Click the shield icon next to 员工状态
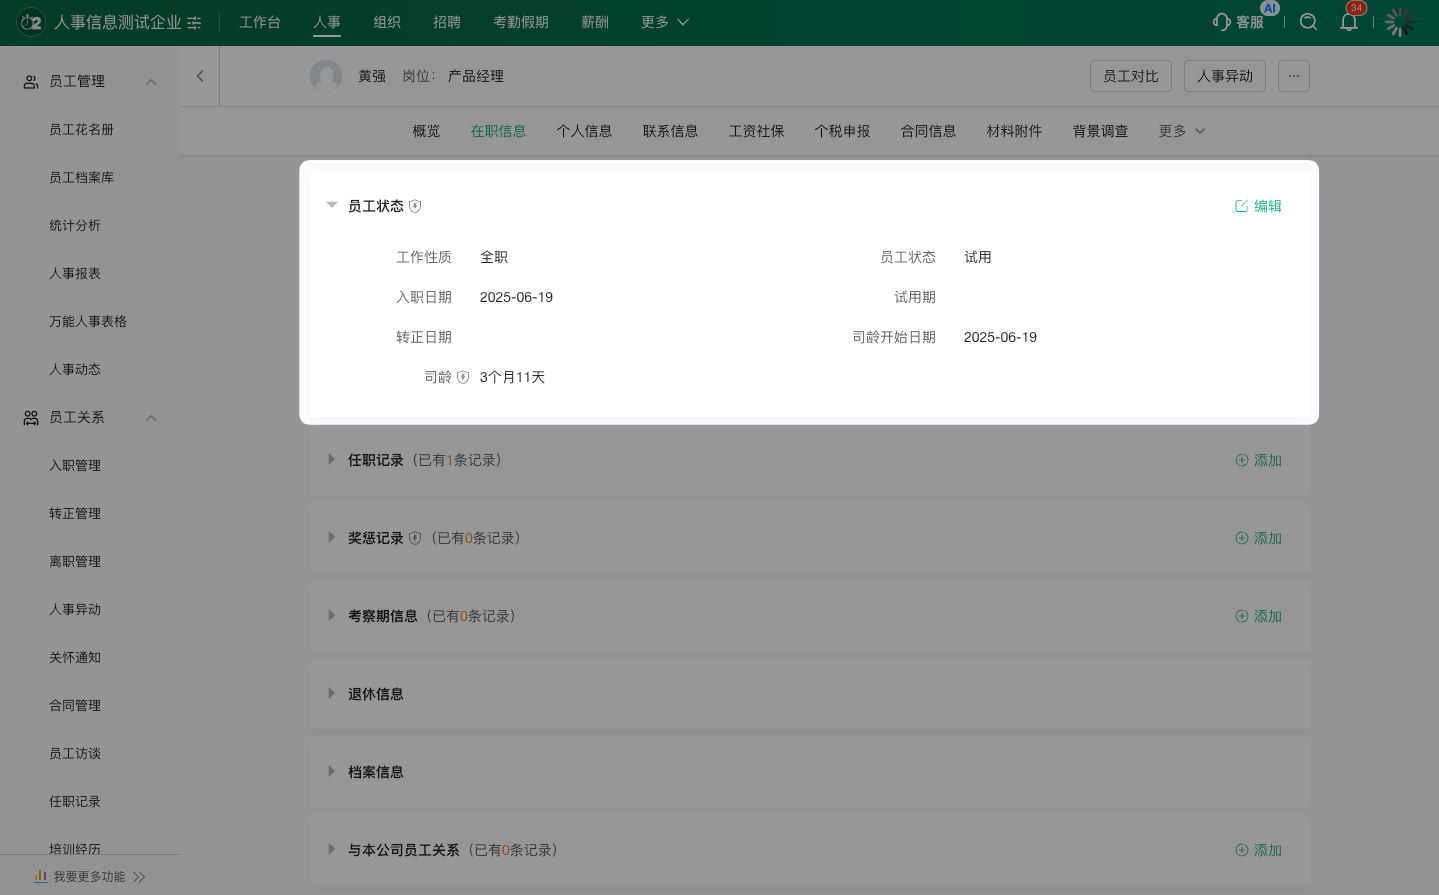The height and width of the screenshot is (895, 1439). (x=415, y=206)
